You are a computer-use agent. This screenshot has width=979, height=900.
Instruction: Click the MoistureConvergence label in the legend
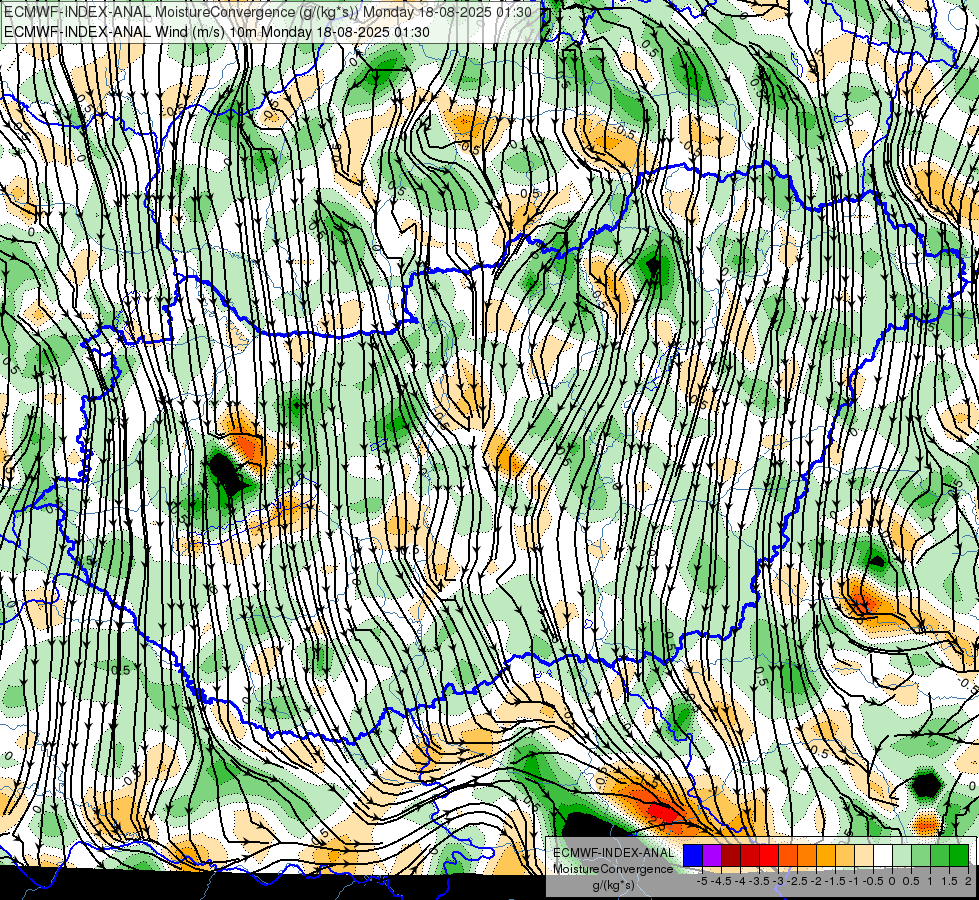[613, 869]
